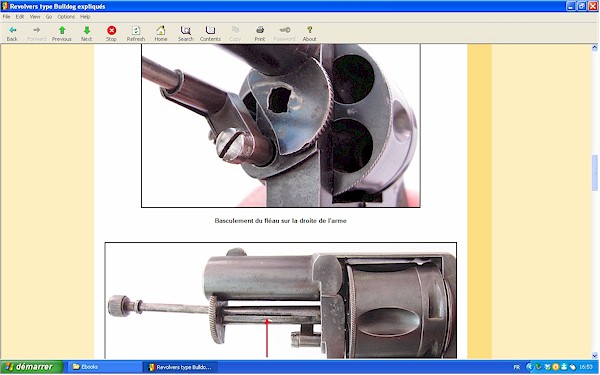Go back with the Back arrow button
600x375 pixels.
point(12,34)
